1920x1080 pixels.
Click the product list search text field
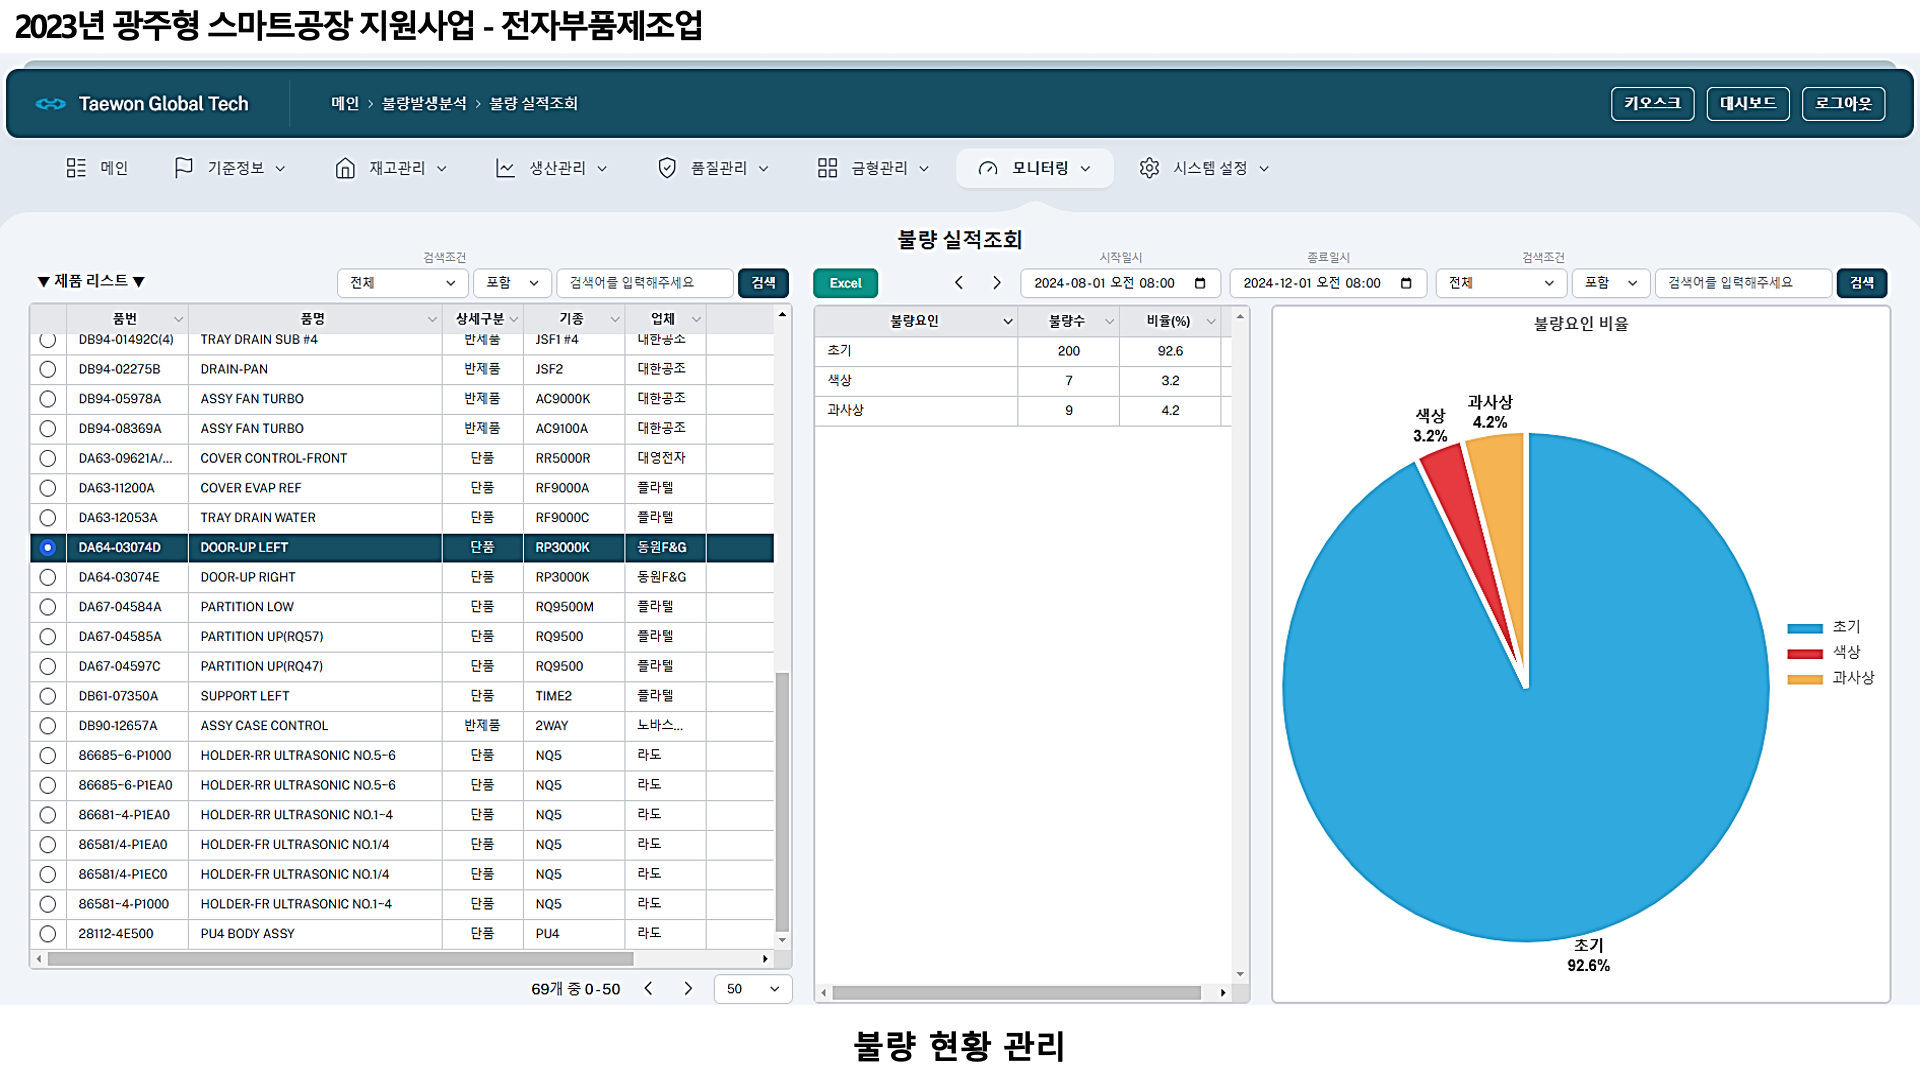point(644,283)
